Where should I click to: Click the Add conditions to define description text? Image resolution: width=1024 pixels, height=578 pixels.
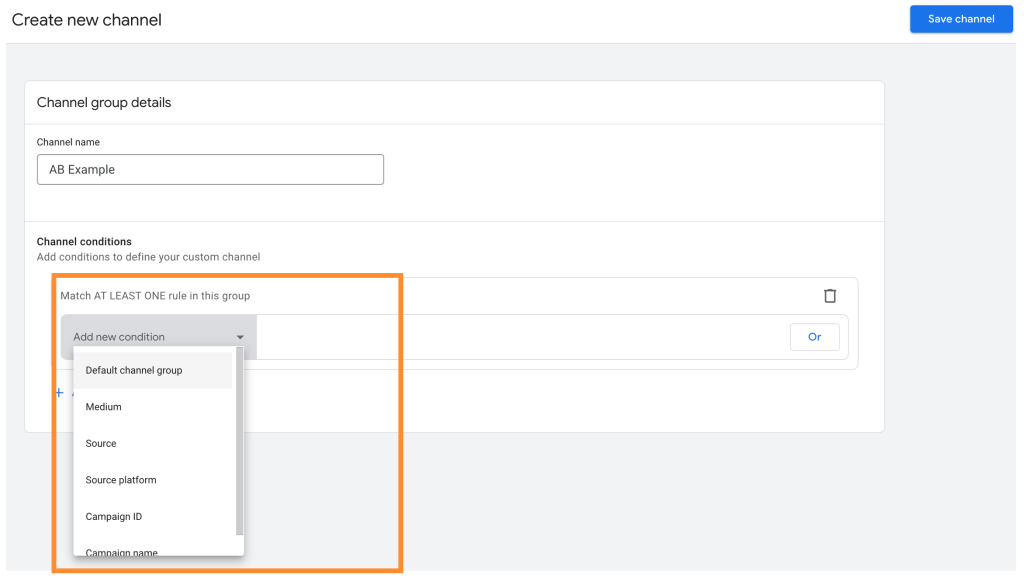(148, 257)
